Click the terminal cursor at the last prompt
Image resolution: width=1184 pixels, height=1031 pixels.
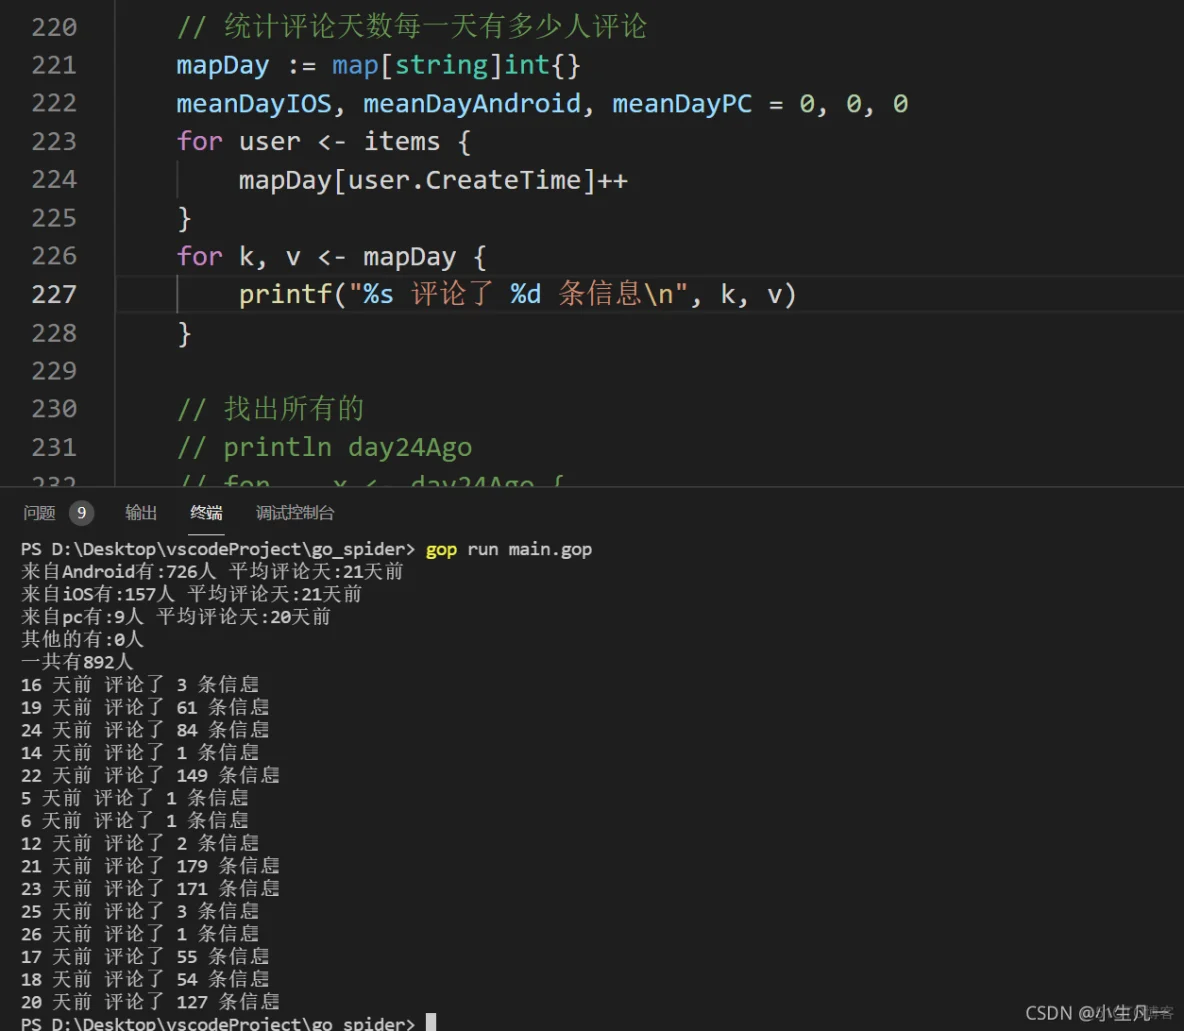tap(431, 1023)
